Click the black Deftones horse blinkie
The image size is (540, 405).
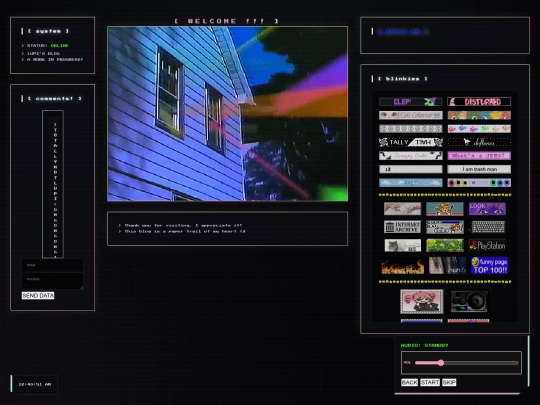[x=479, y=142]
